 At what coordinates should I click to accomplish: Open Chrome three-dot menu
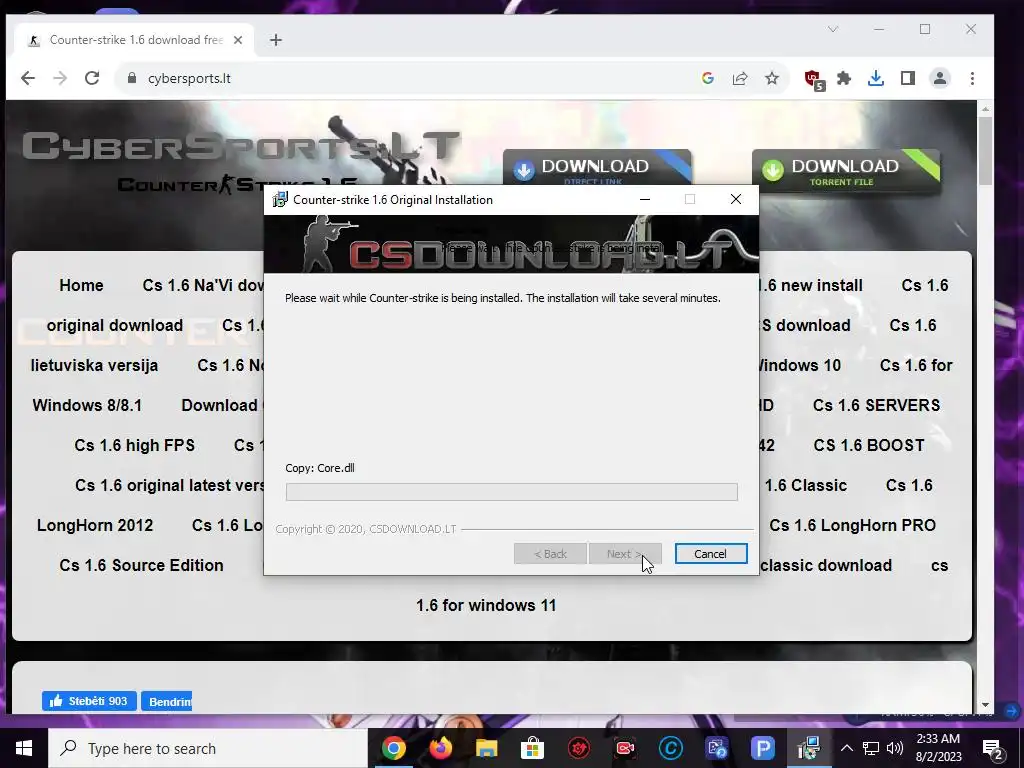coord(972,78)
